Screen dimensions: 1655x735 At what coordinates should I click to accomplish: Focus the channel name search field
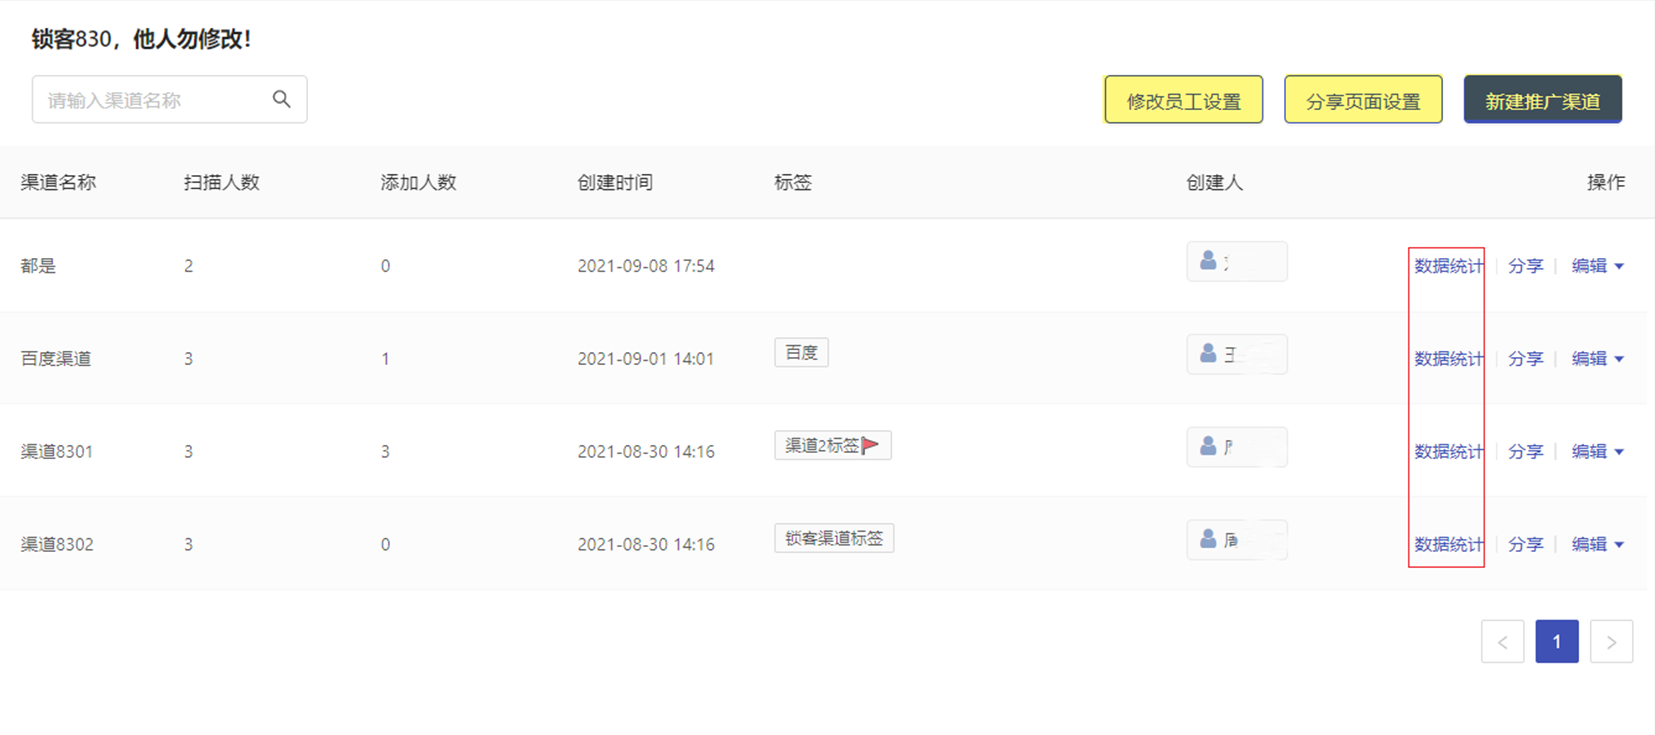click(169, 99)
